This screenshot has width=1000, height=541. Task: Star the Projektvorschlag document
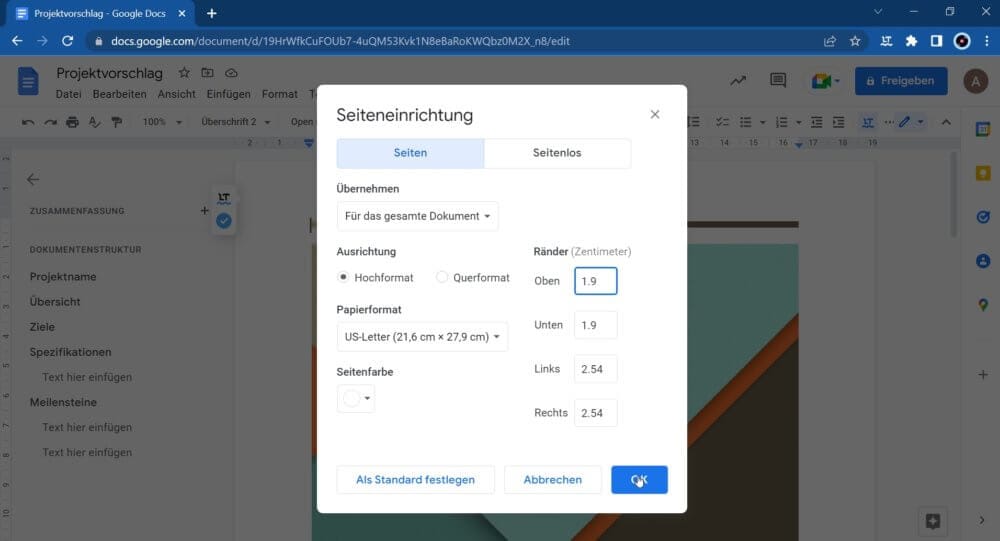coord(184,73)
